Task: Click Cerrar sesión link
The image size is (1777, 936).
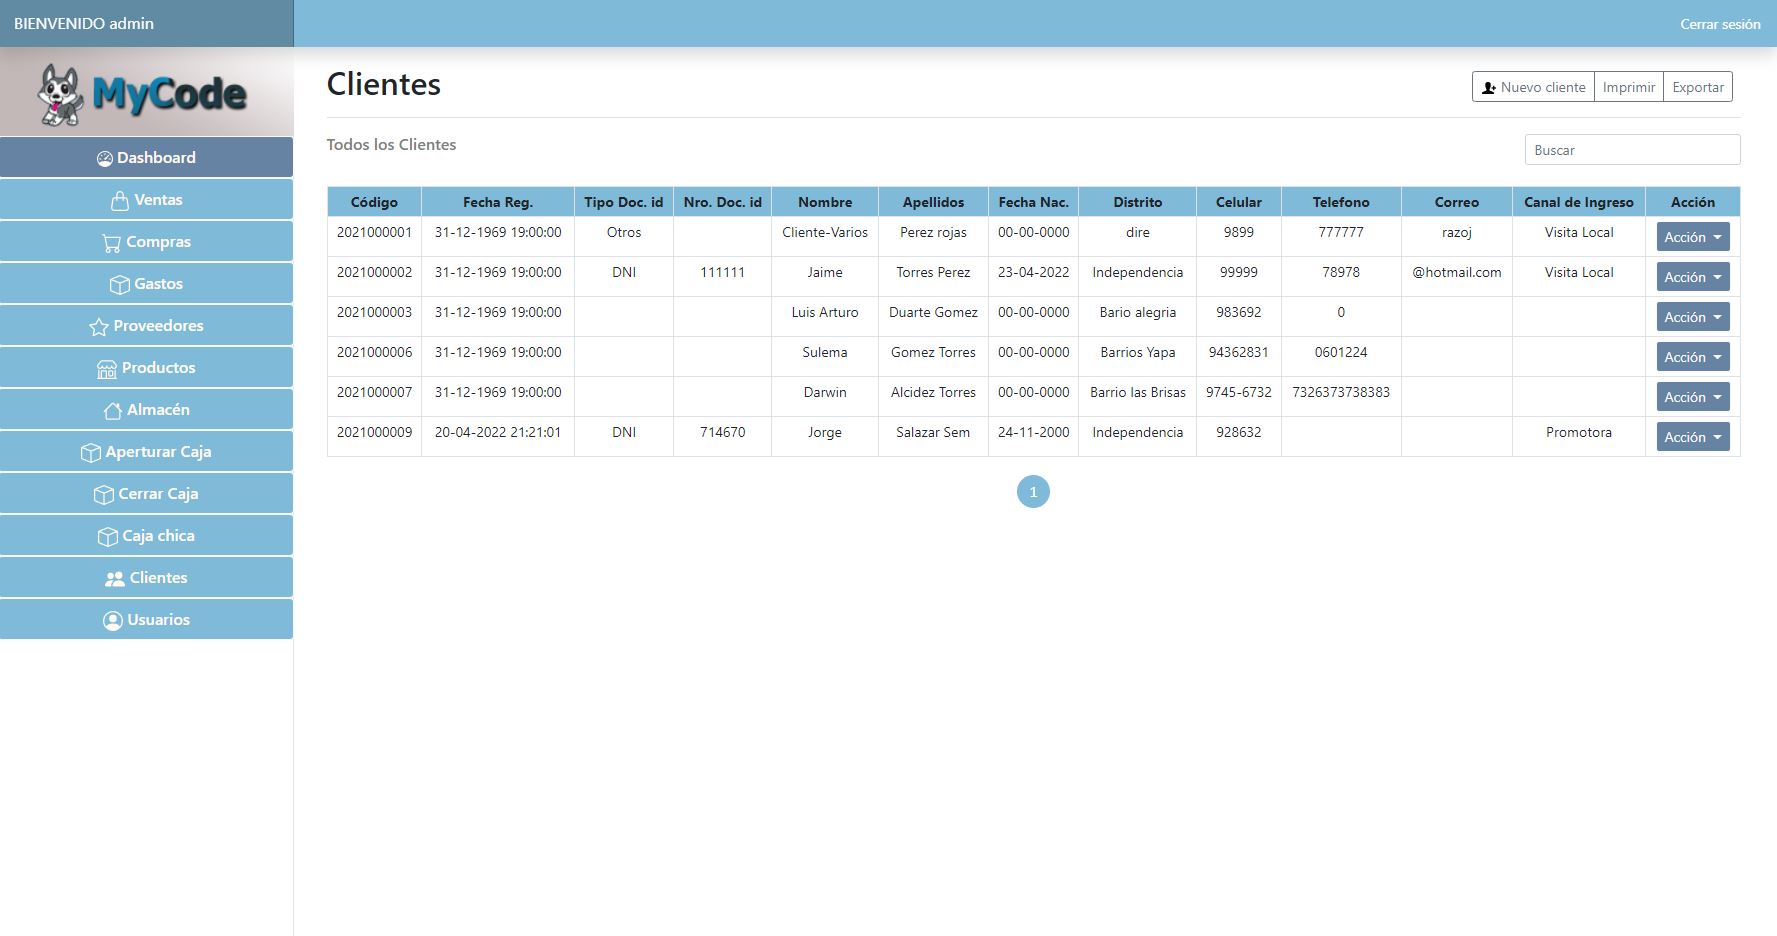Action: click(x=1719, y=24)
